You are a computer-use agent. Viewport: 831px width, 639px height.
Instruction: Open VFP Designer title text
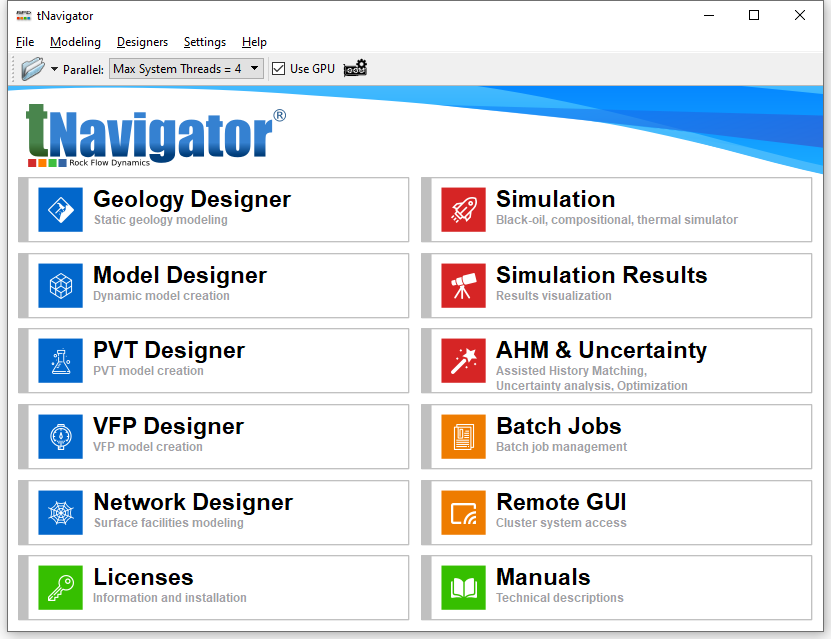point(169,427)
